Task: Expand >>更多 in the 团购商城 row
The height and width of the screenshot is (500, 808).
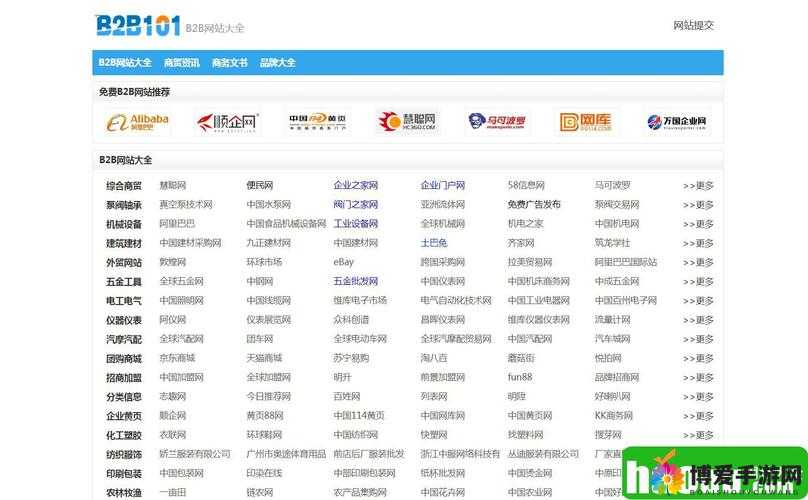Action: 698,358
